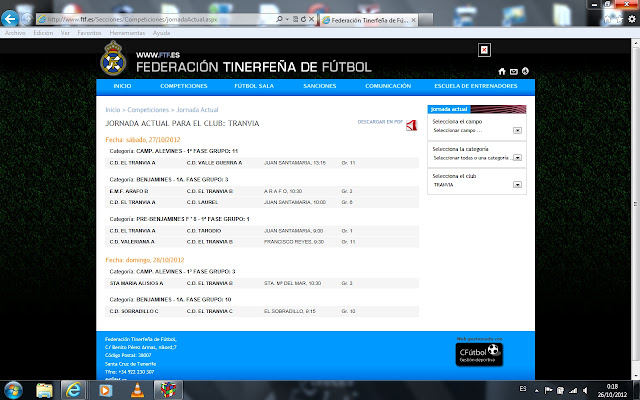This screenshot has height=400, width=640.
Task: Select the Federación Tinerfeña de Fú... browser tab
Action: tap(369, 20)
